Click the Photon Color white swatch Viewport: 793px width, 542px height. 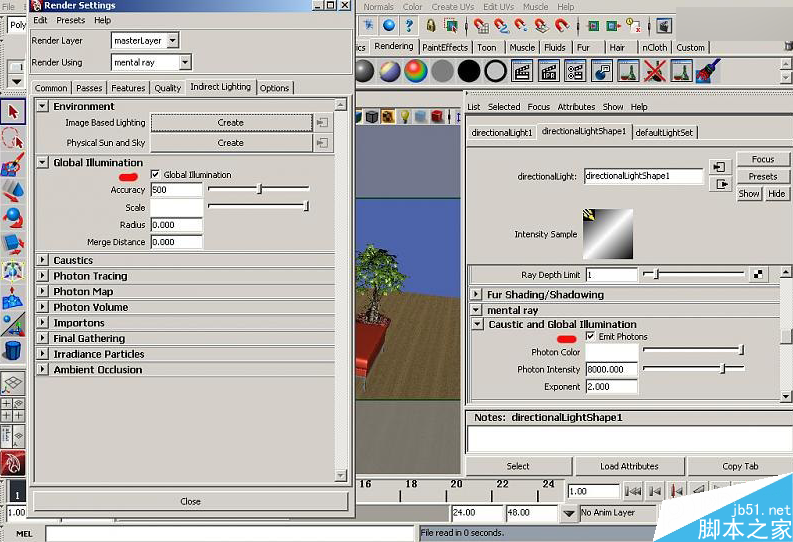click(611, 352)
